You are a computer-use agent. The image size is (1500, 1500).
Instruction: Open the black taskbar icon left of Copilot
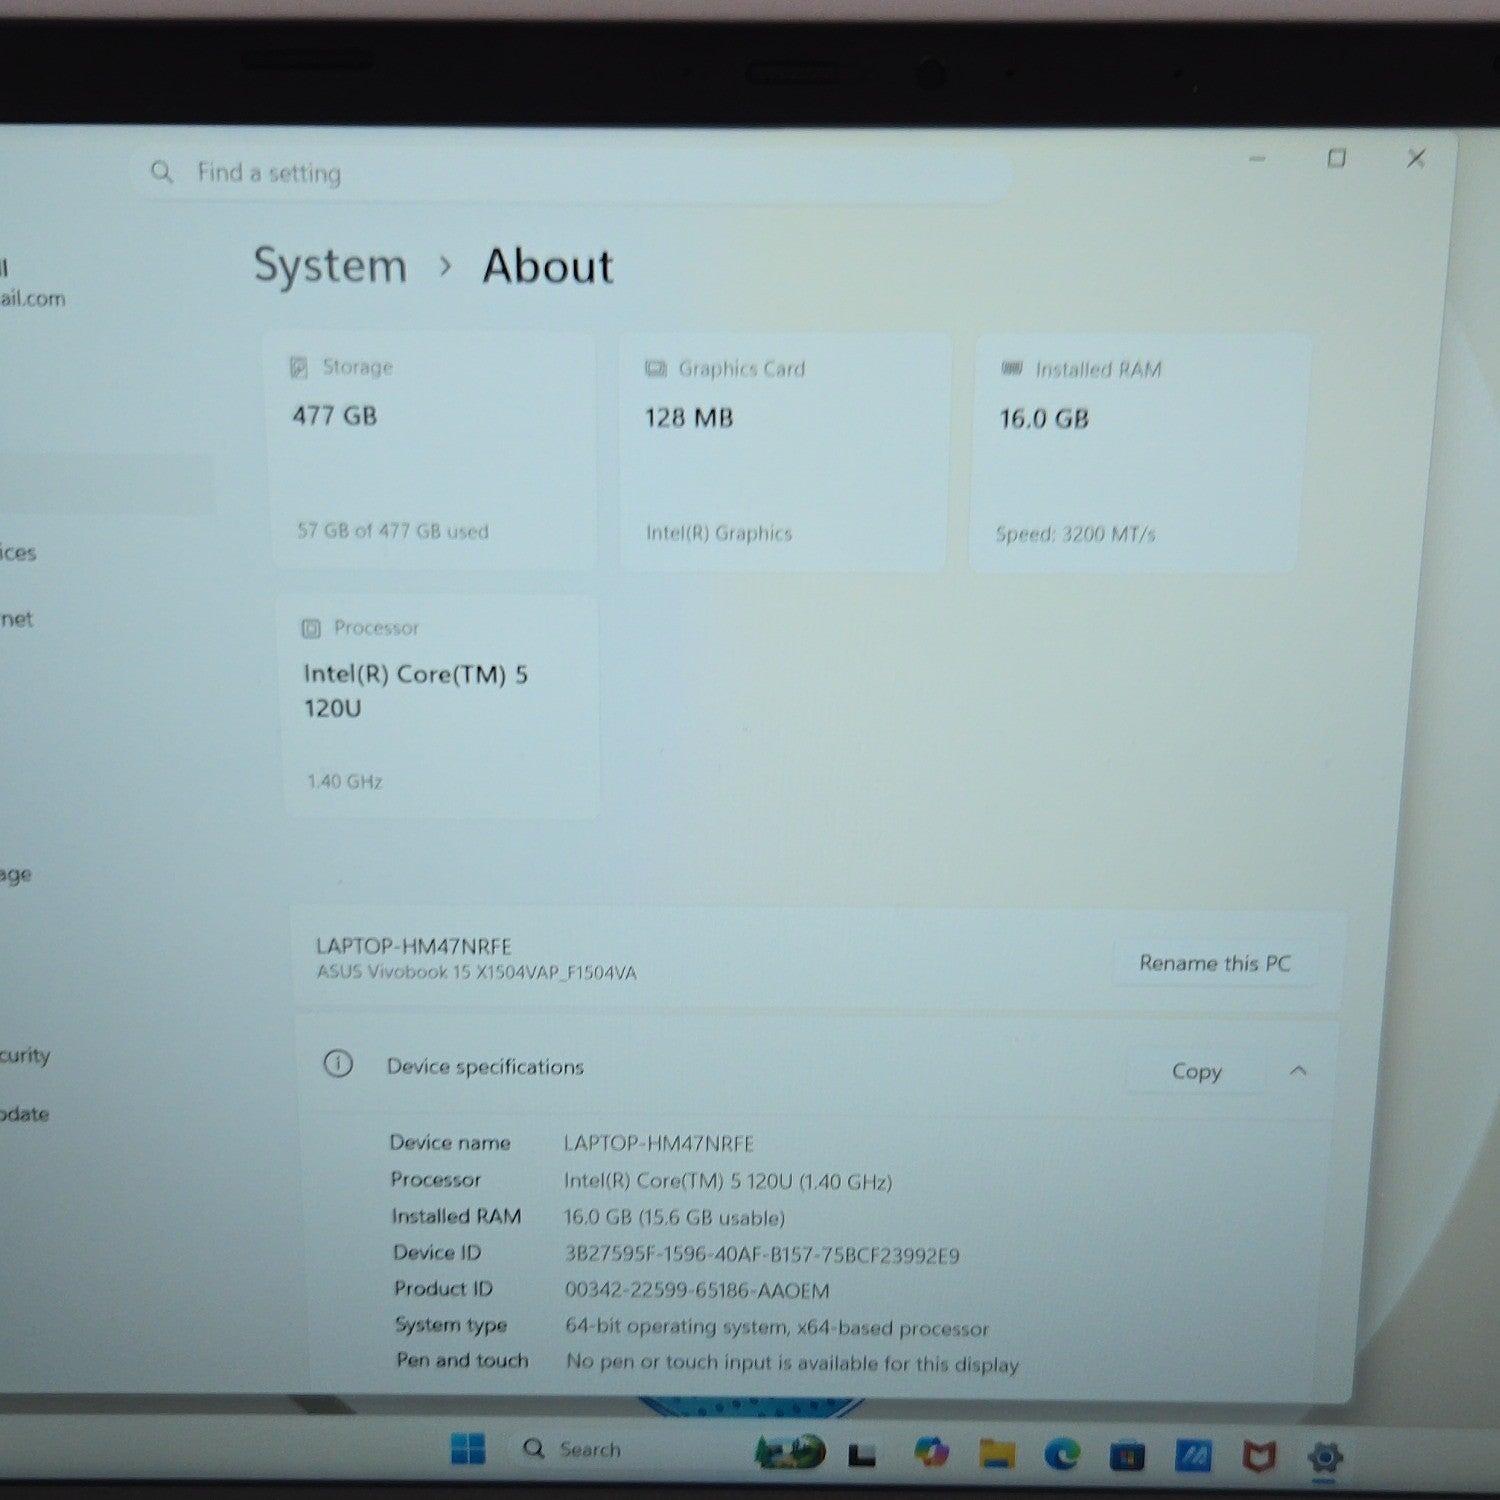862,1454
